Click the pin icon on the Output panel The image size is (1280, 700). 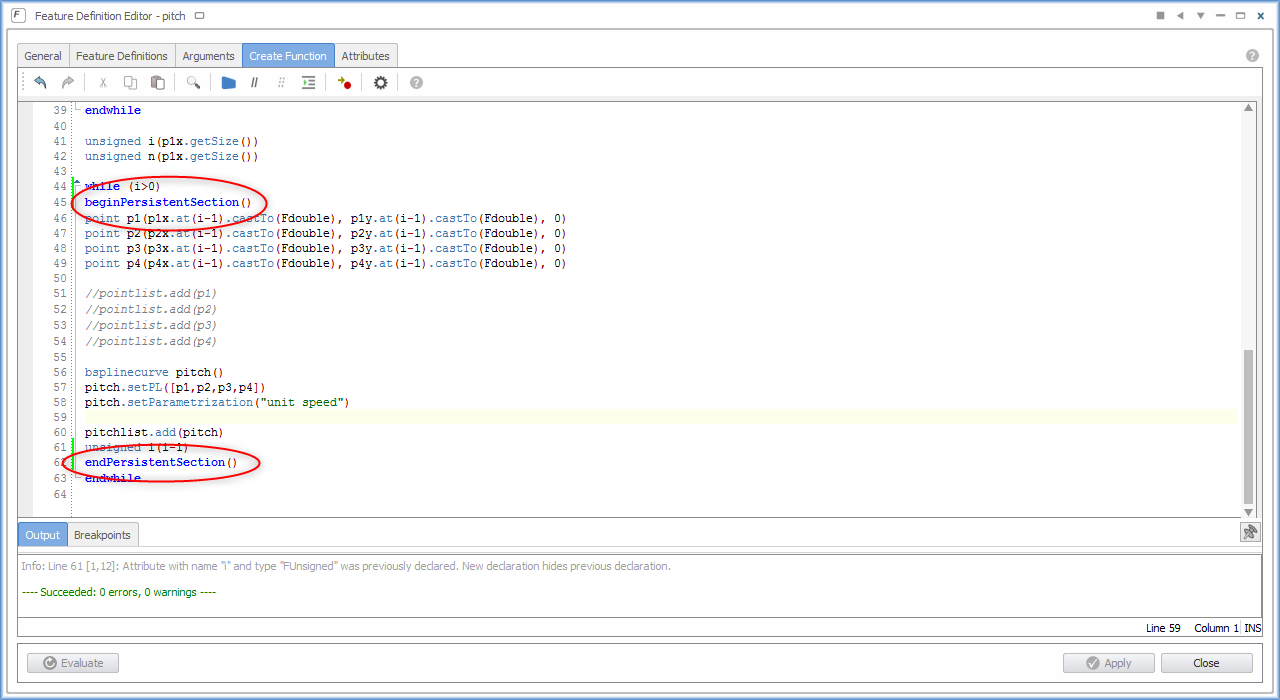[1250, 531]
